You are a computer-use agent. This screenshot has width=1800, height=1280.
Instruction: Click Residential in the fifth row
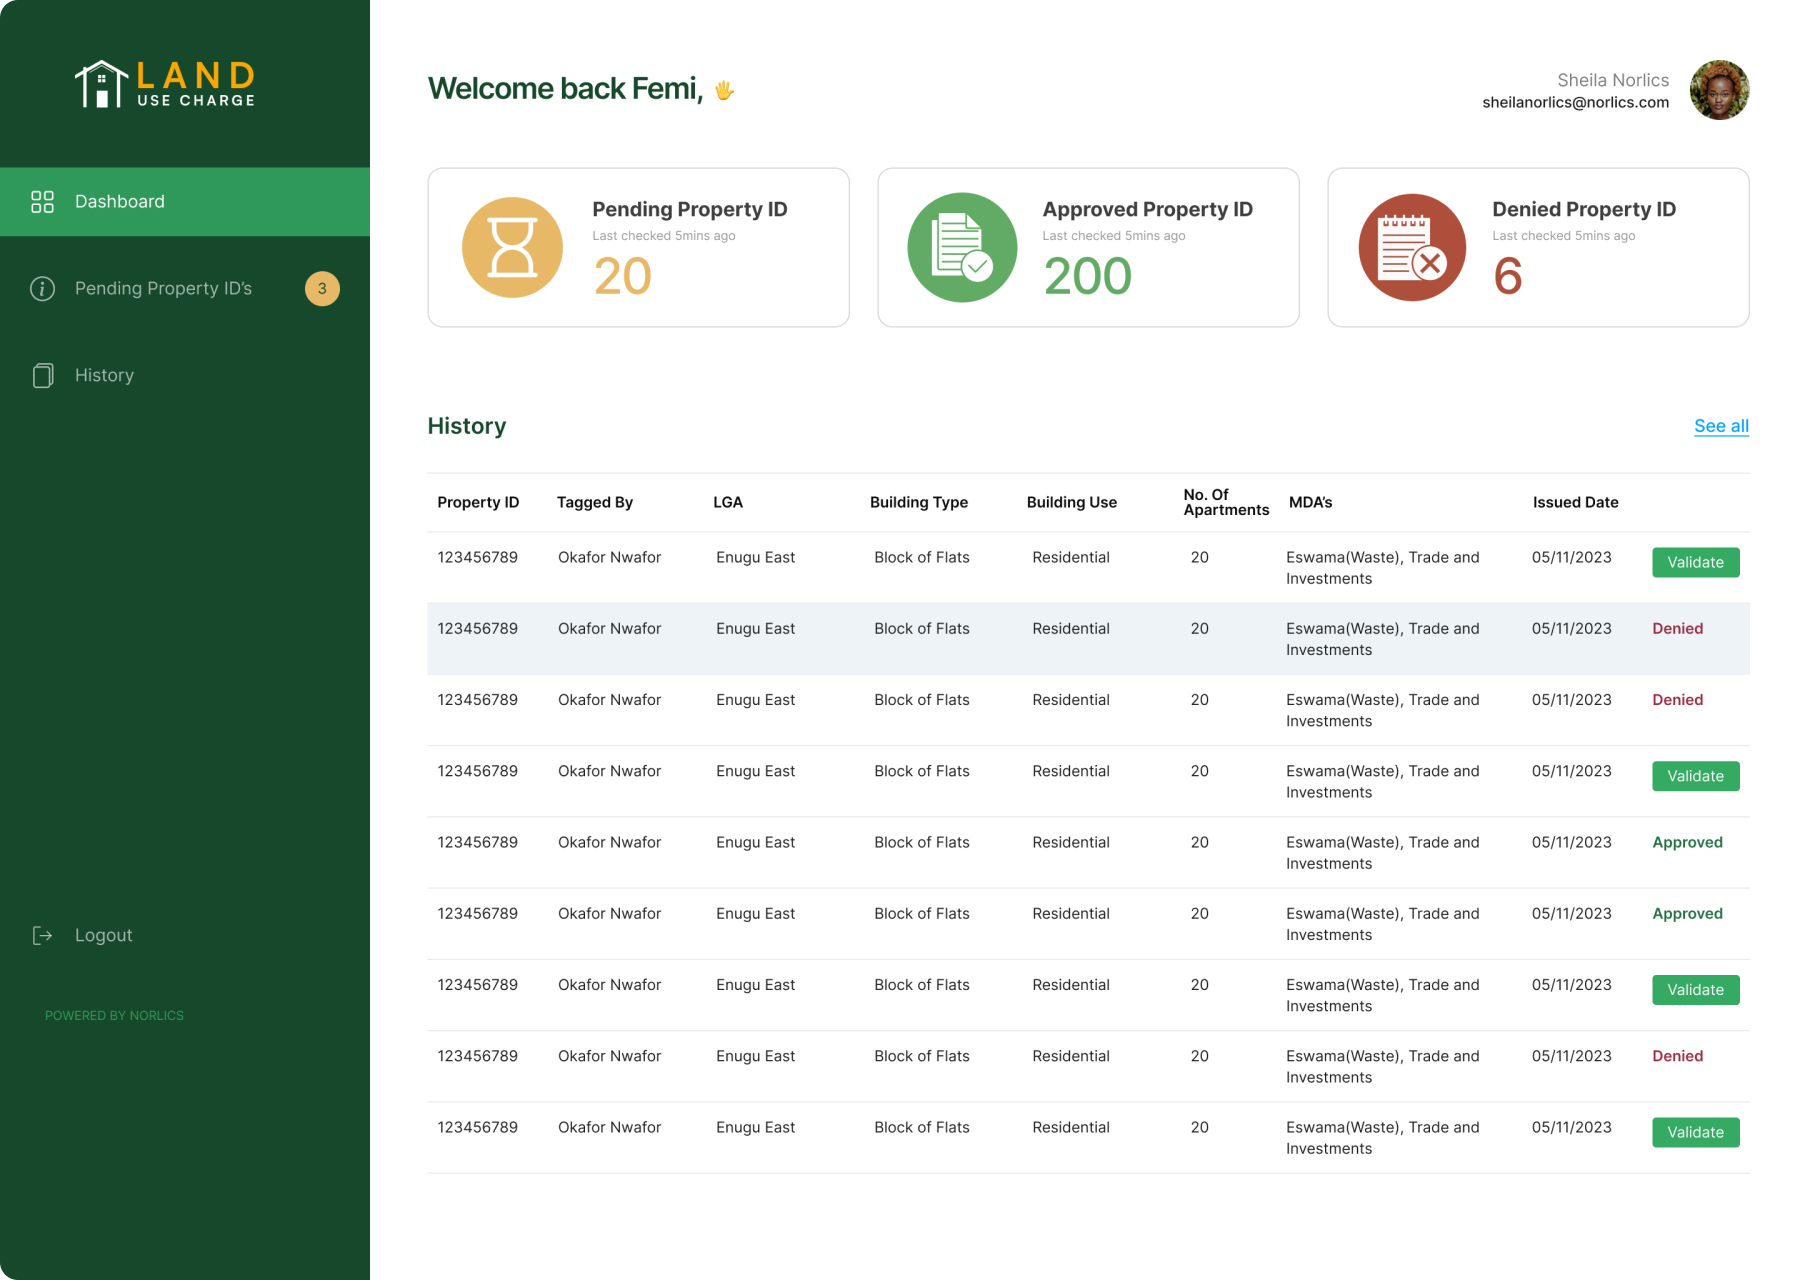pyautogui.click(x=1070, y=843)
